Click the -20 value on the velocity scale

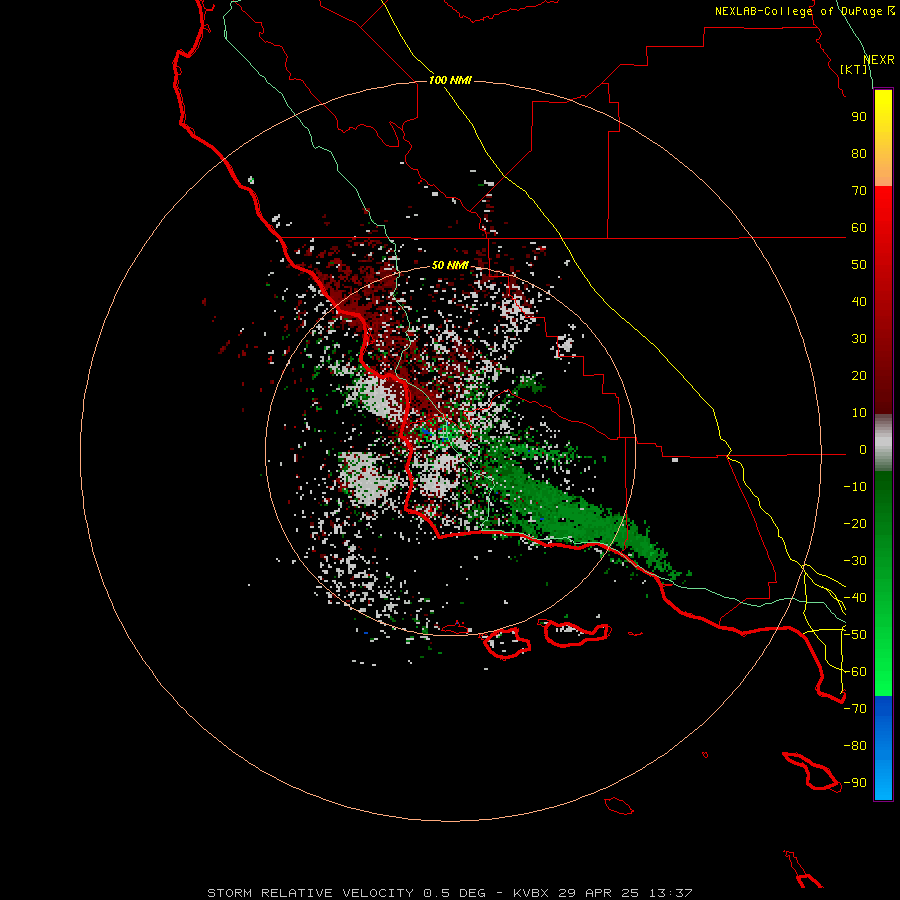coord(855,523)
